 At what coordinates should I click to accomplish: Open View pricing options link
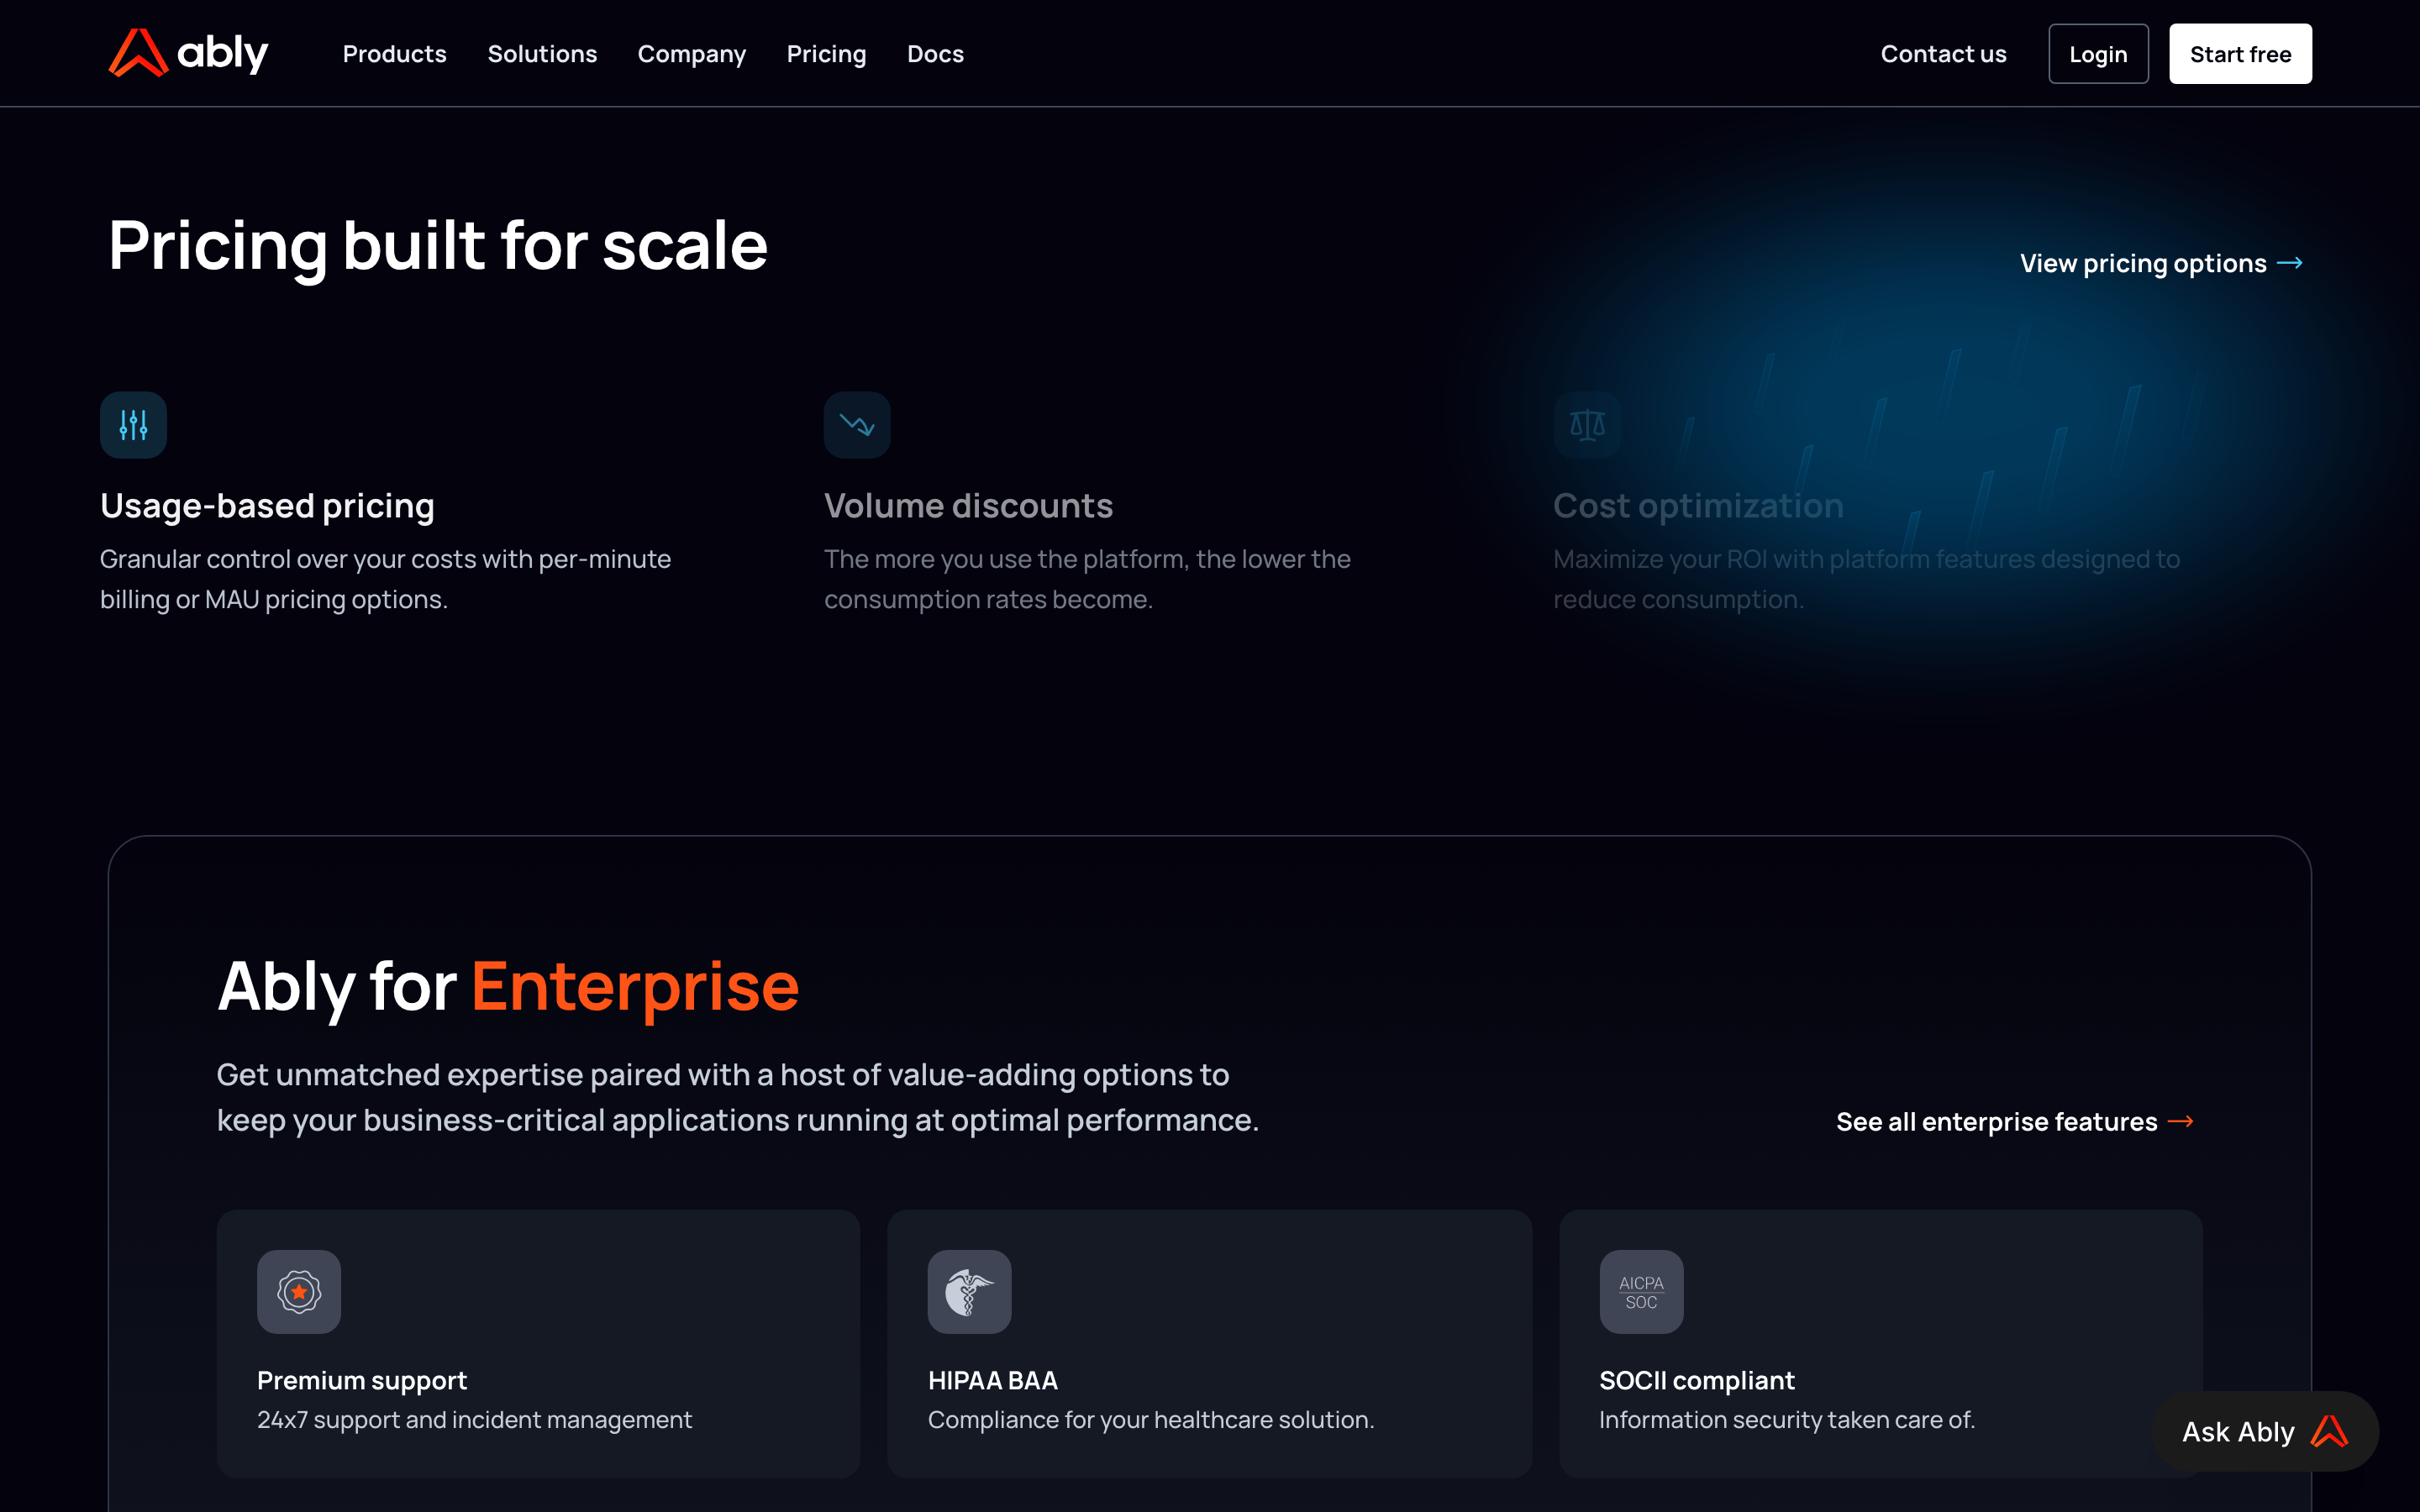[x=2161, y=263]
